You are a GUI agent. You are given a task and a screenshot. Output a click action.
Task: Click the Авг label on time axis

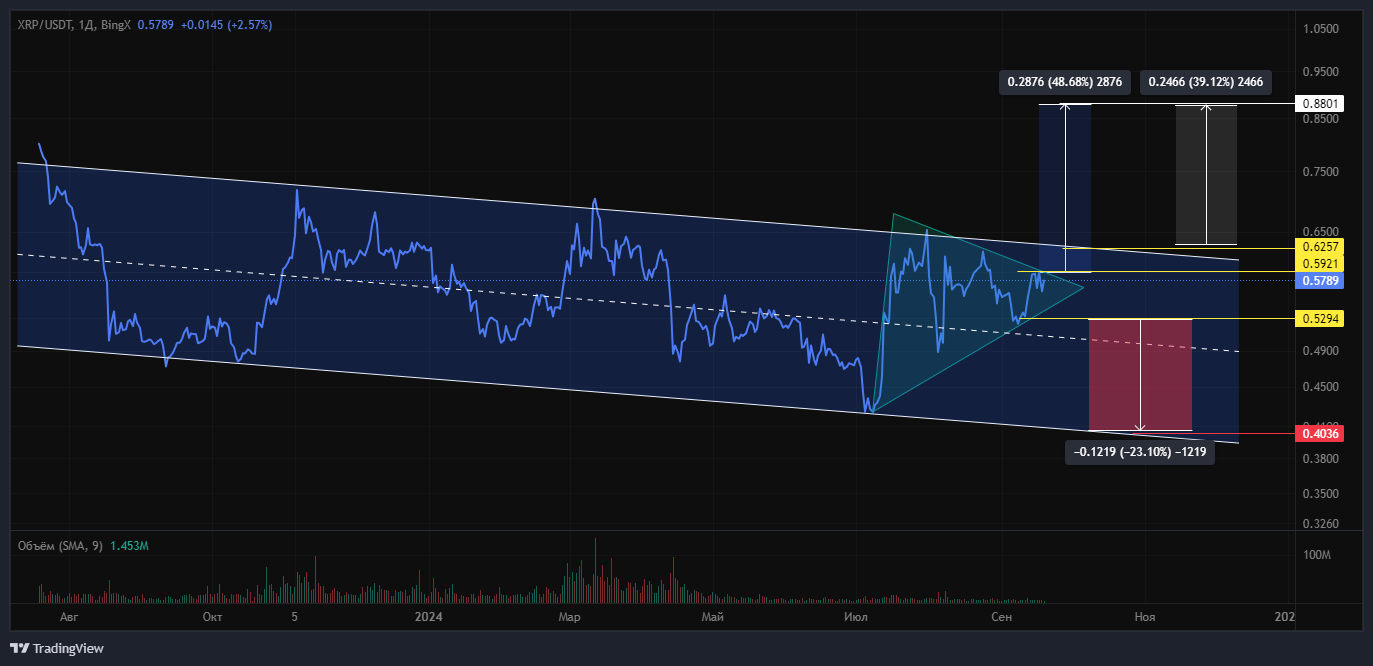pos(69,618)
